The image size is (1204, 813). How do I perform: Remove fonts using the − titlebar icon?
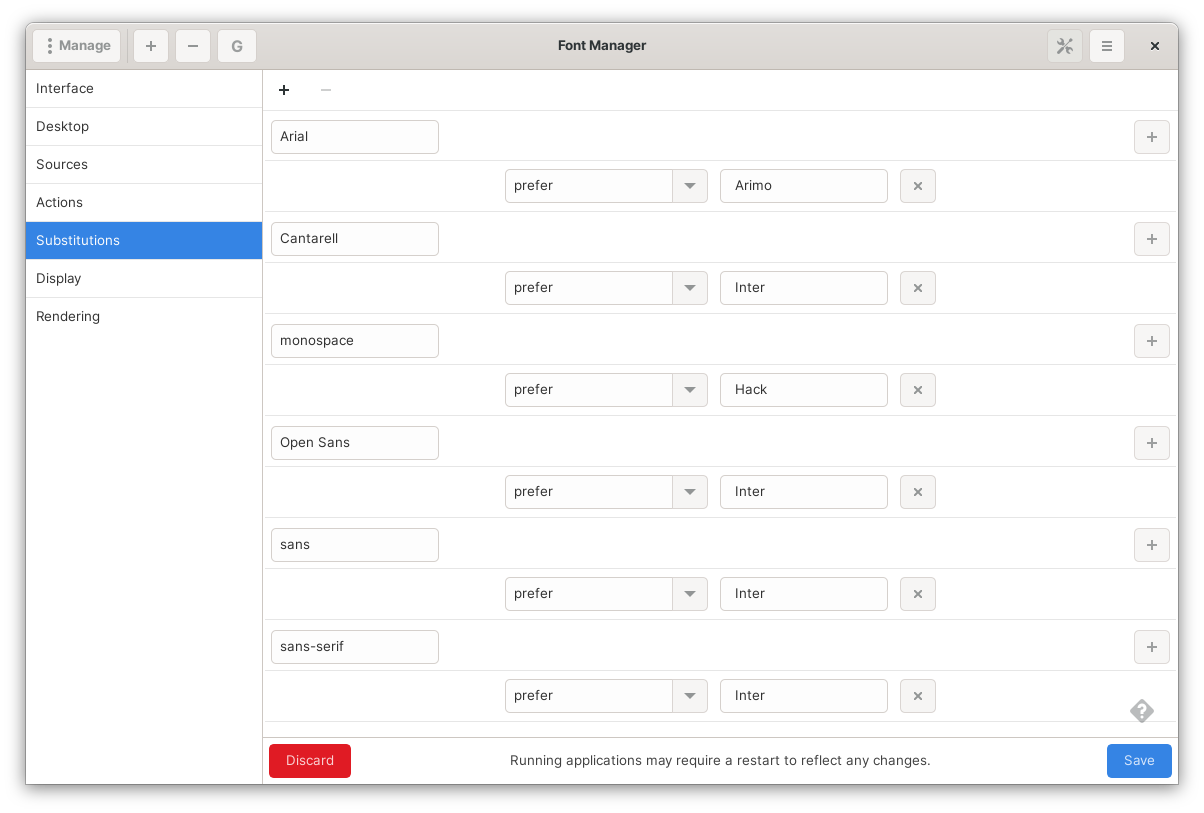(193, 45)
